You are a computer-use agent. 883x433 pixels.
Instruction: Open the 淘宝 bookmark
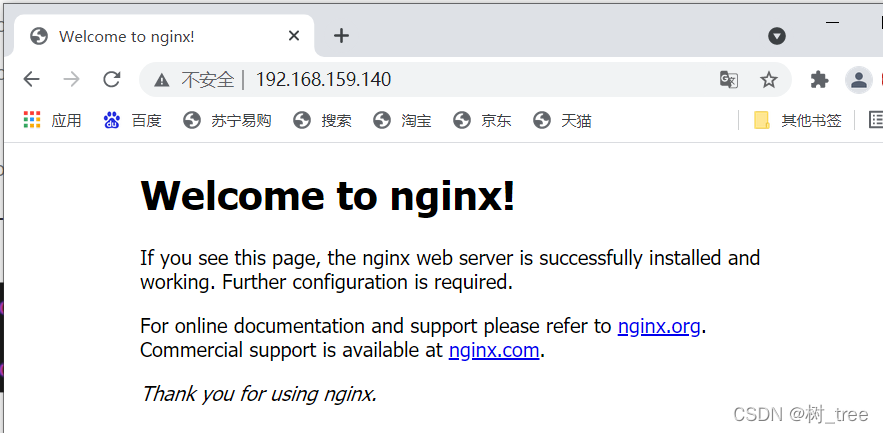click(x=402, y=120)
